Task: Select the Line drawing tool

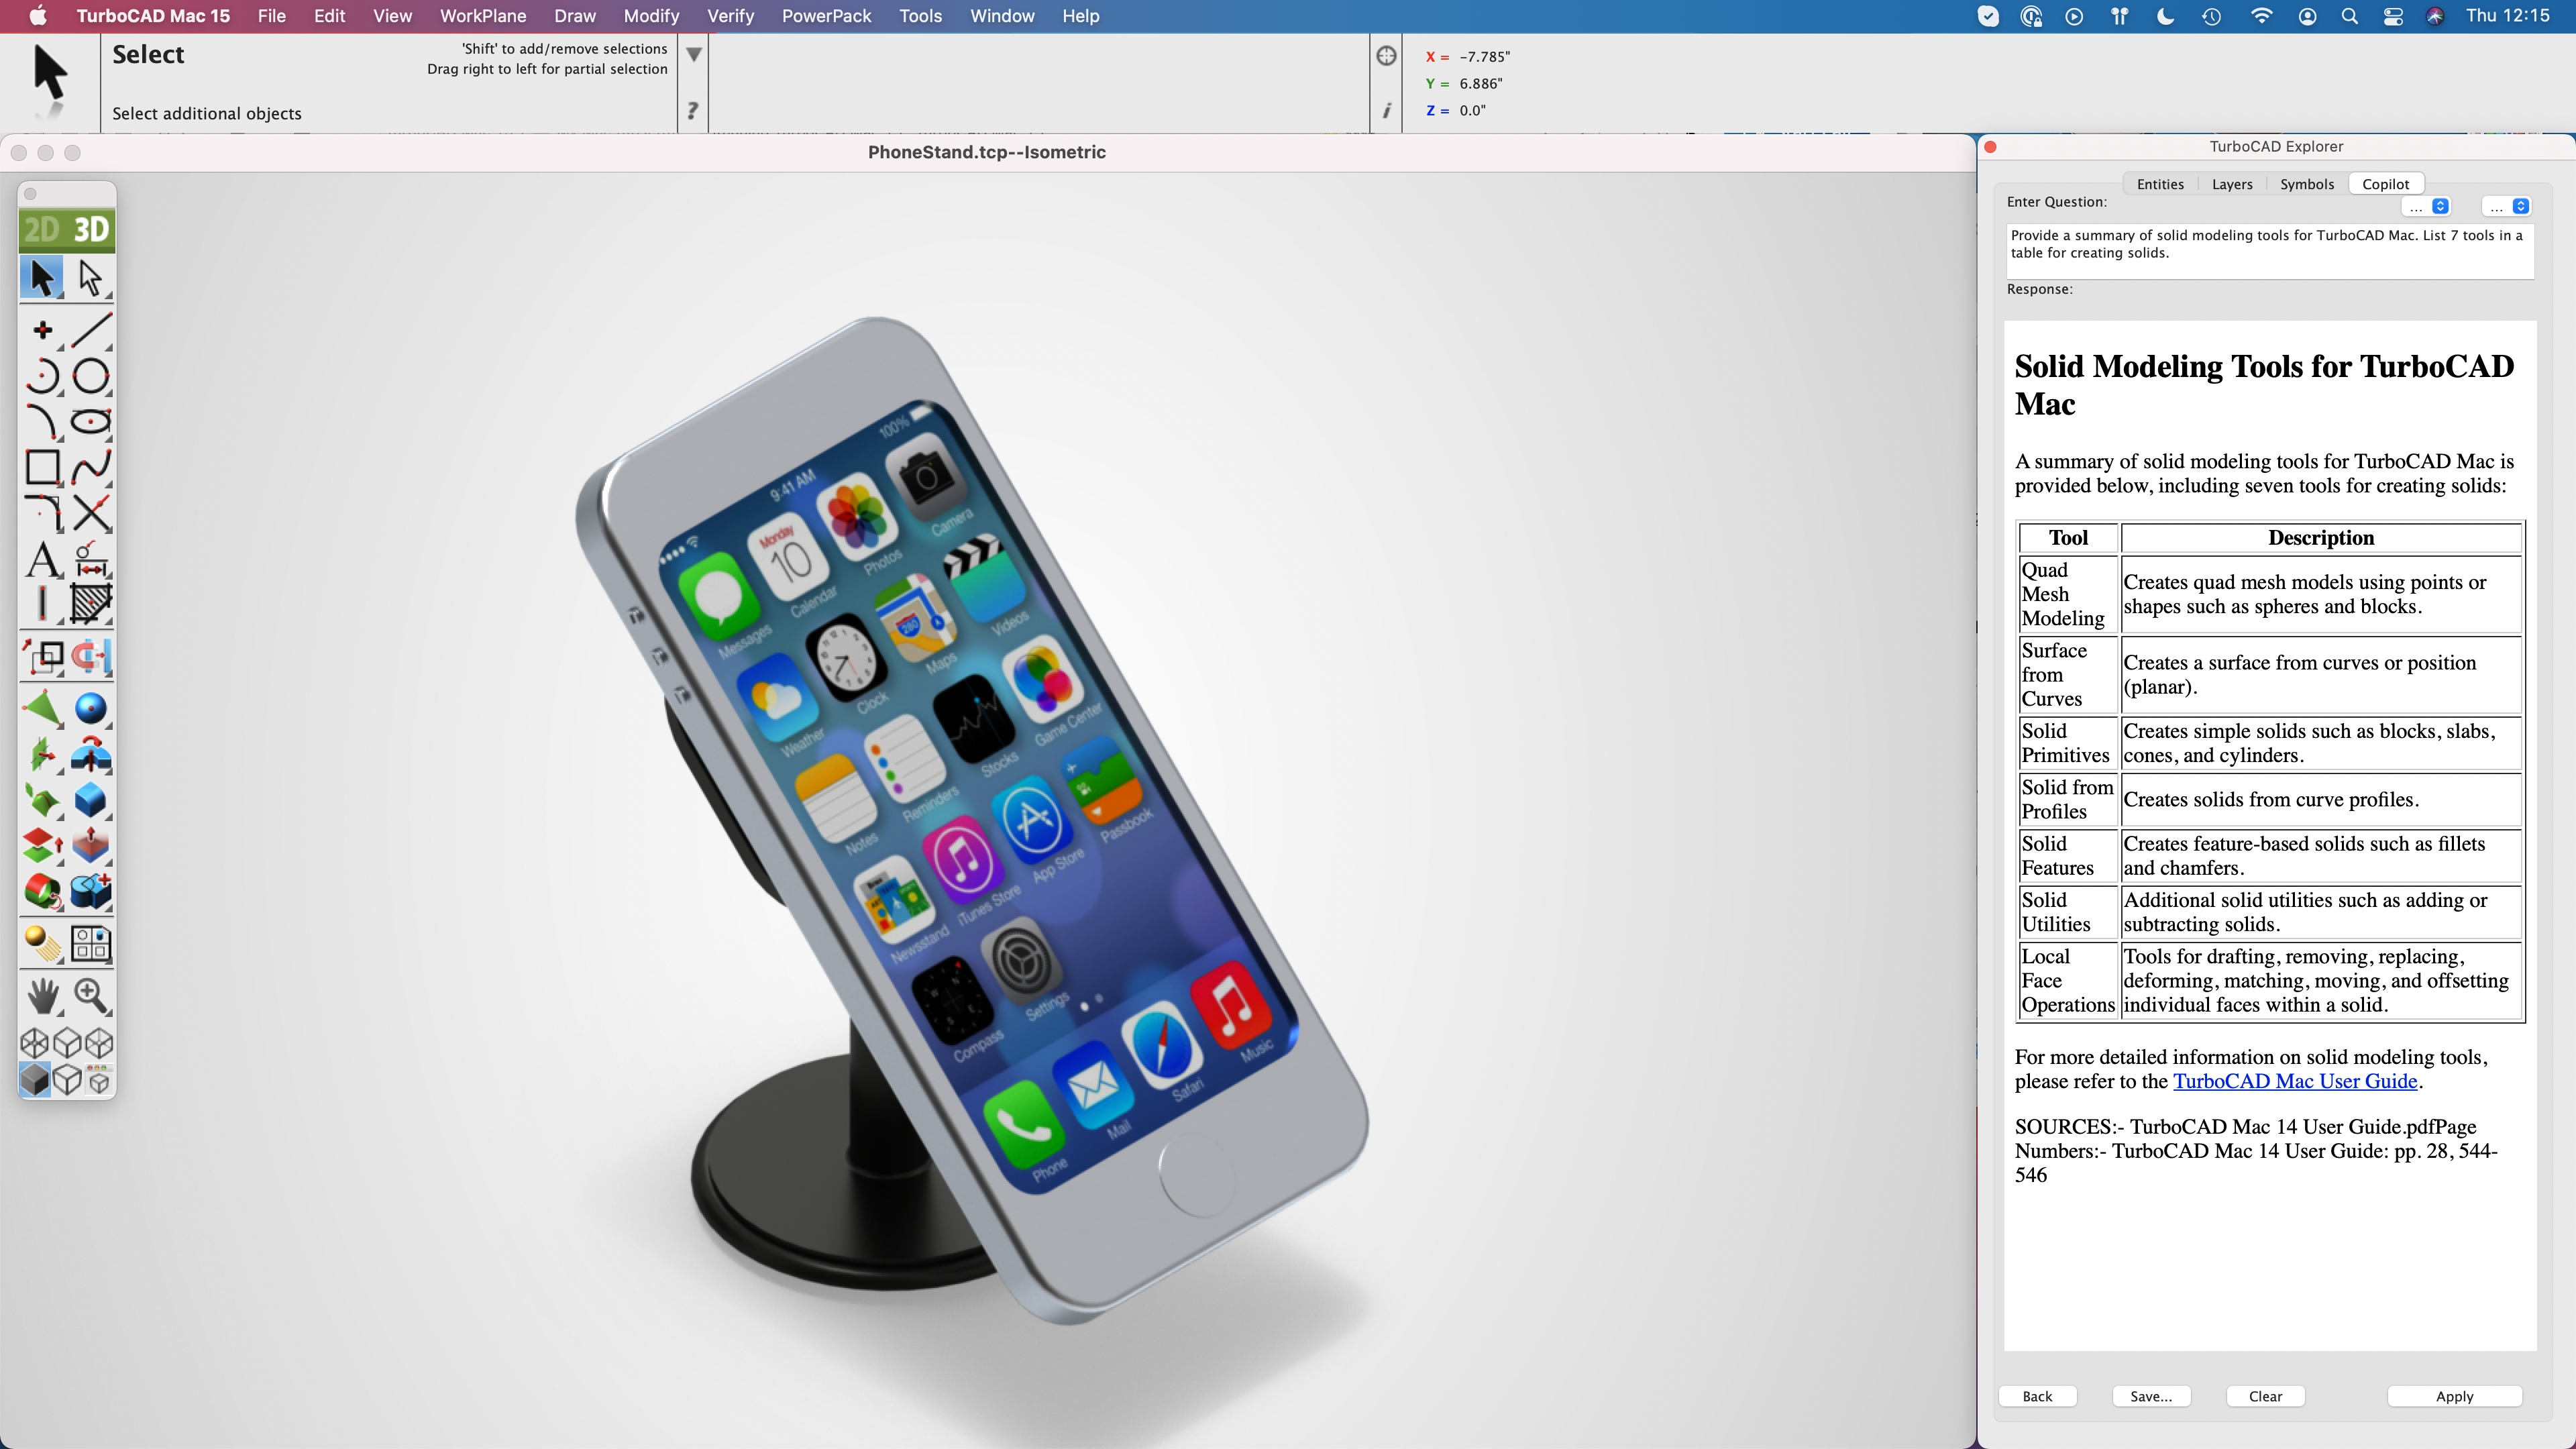Action: click(91, 329)
